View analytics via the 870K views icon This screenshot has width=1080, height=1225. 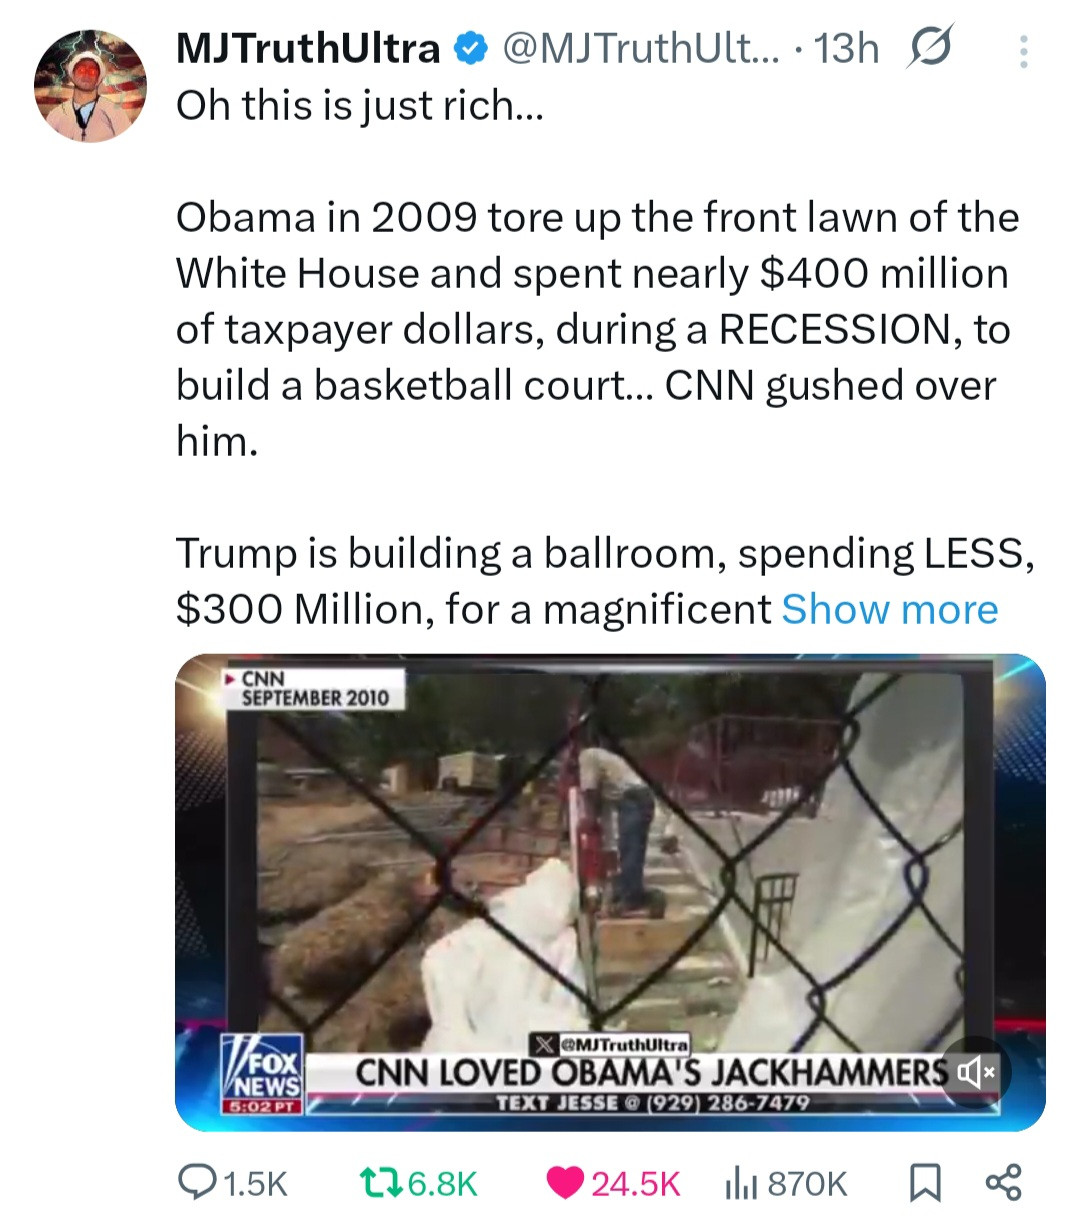pyautogui.click(x=740, y=1183)
